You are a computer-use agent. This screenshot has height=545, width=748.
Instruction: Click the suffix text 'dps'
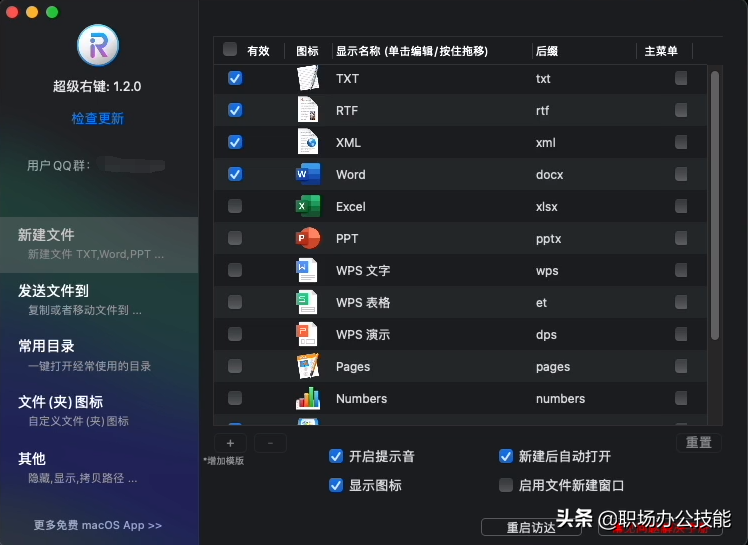pyautogui.click(x=546, y=335)
